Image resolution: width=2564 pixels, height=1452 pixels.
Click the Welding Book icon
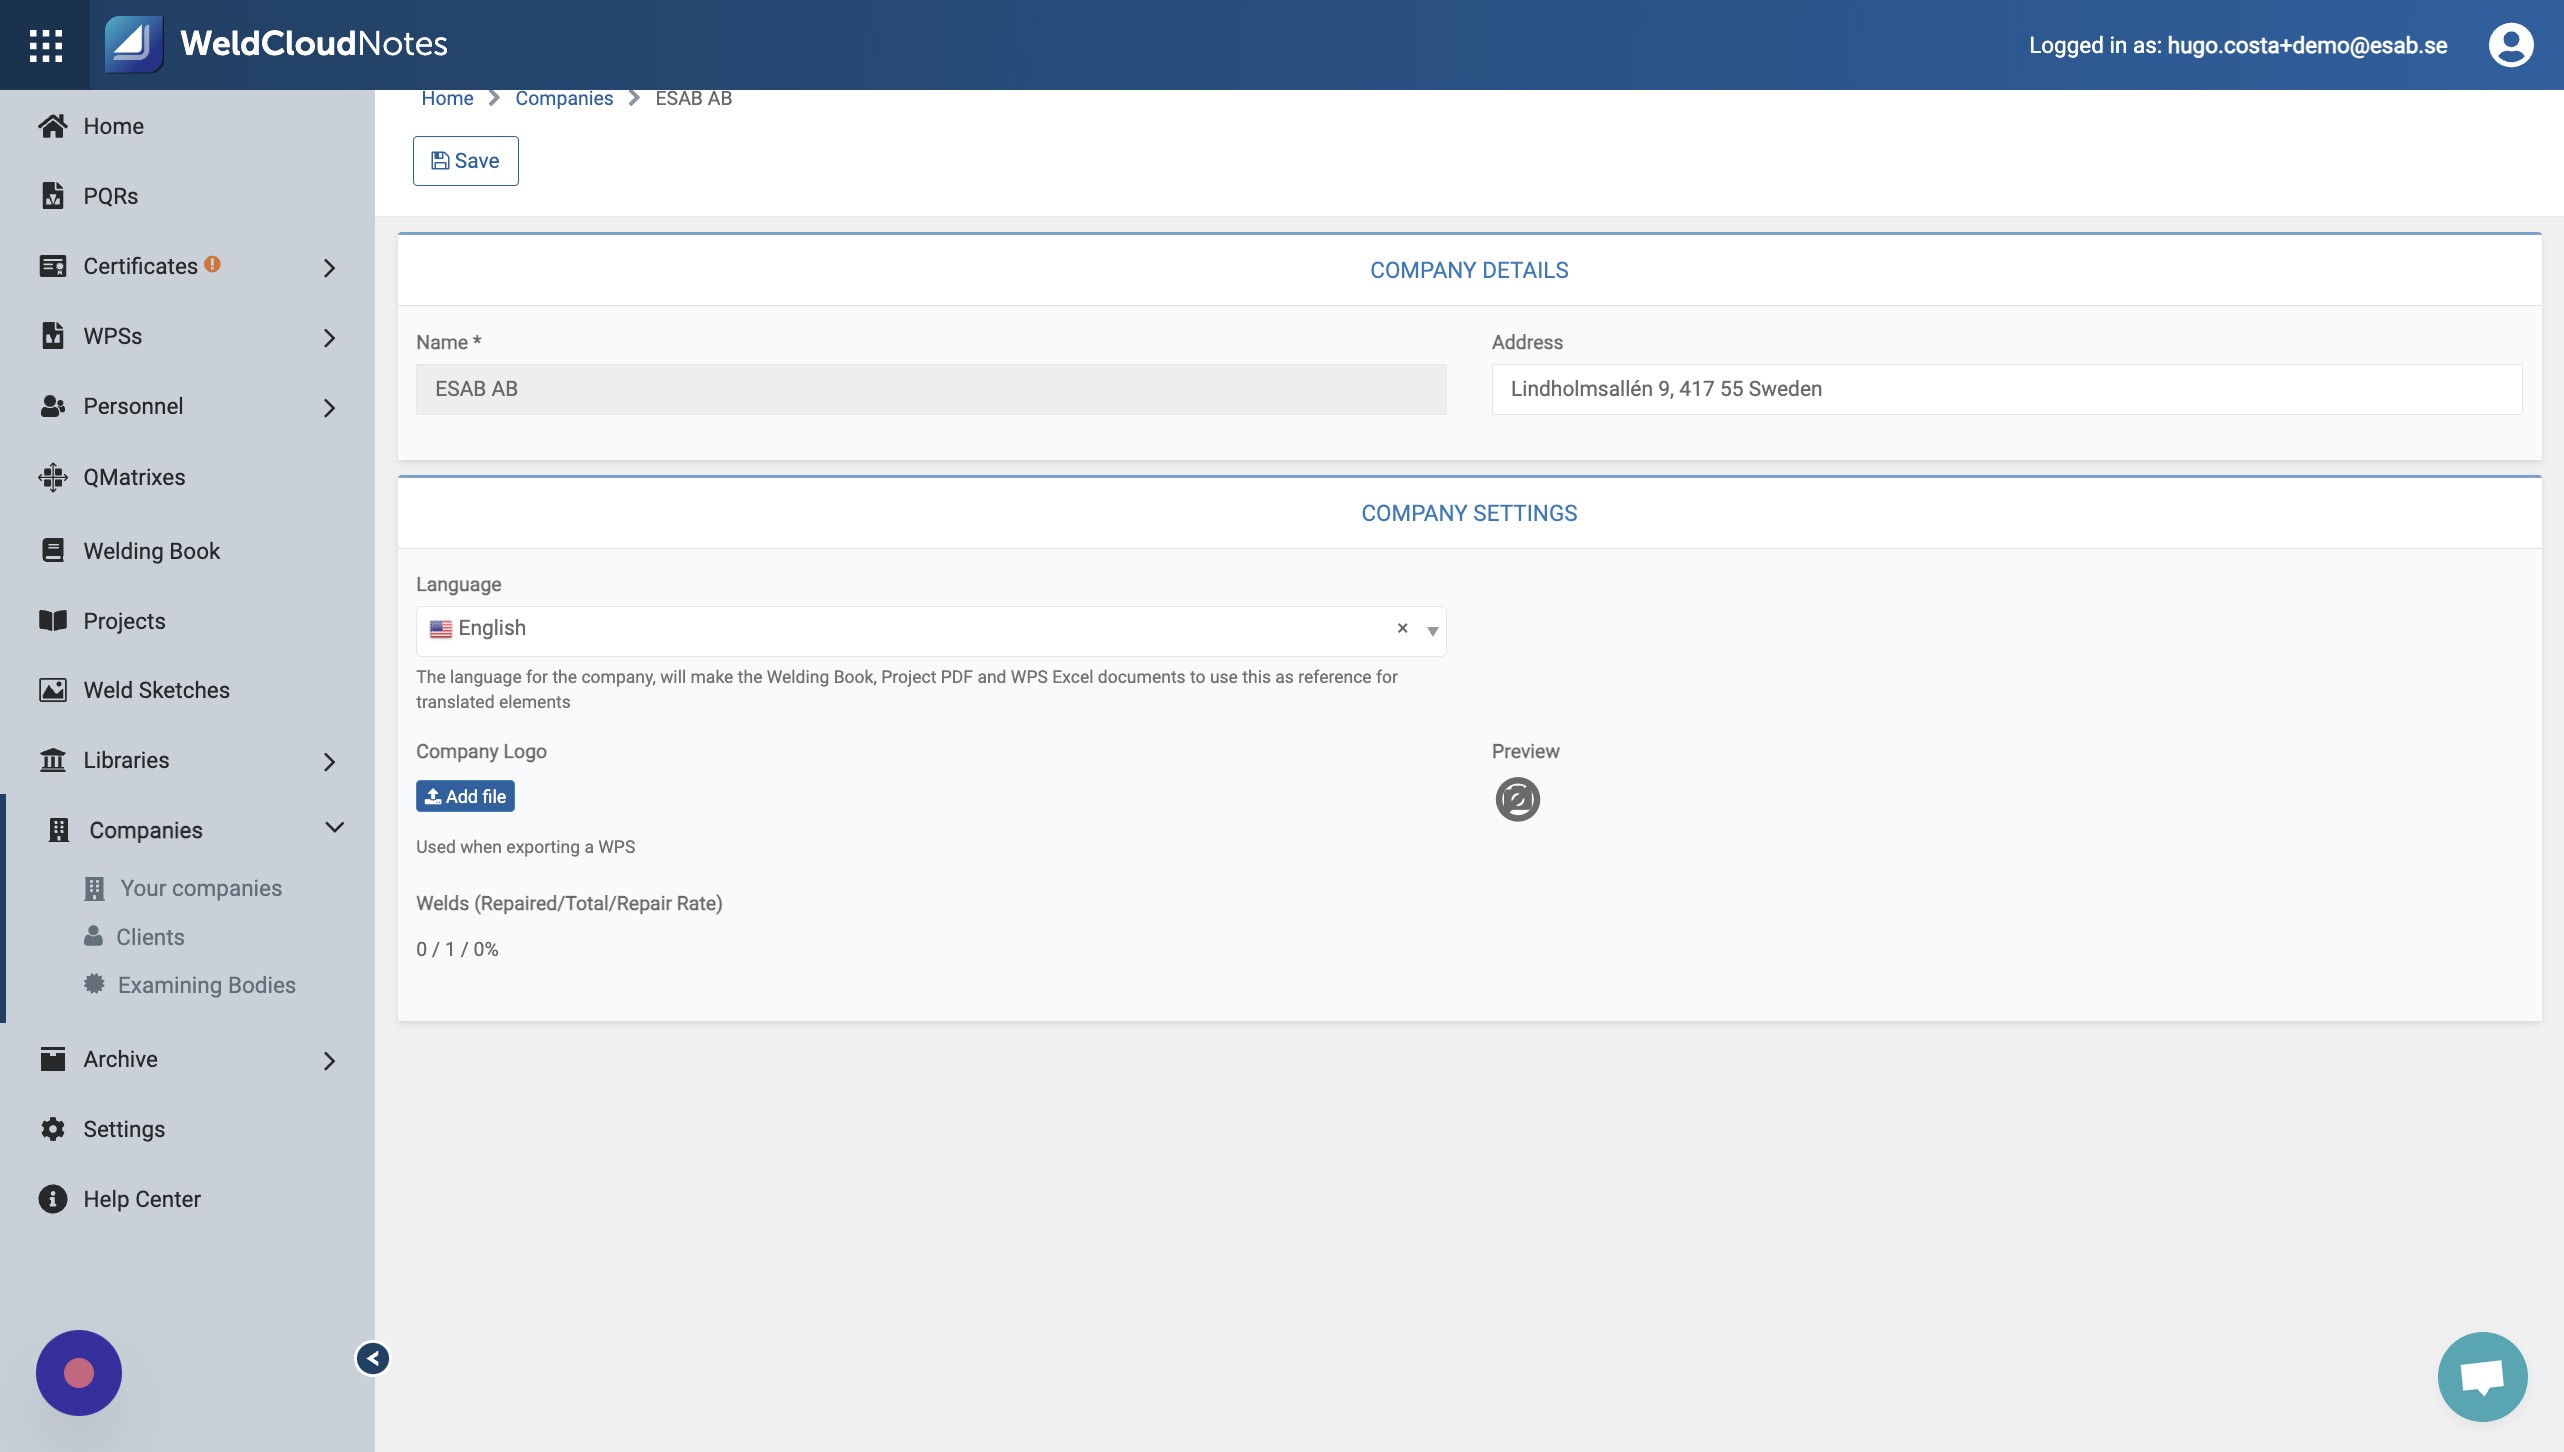click(53, 551)
